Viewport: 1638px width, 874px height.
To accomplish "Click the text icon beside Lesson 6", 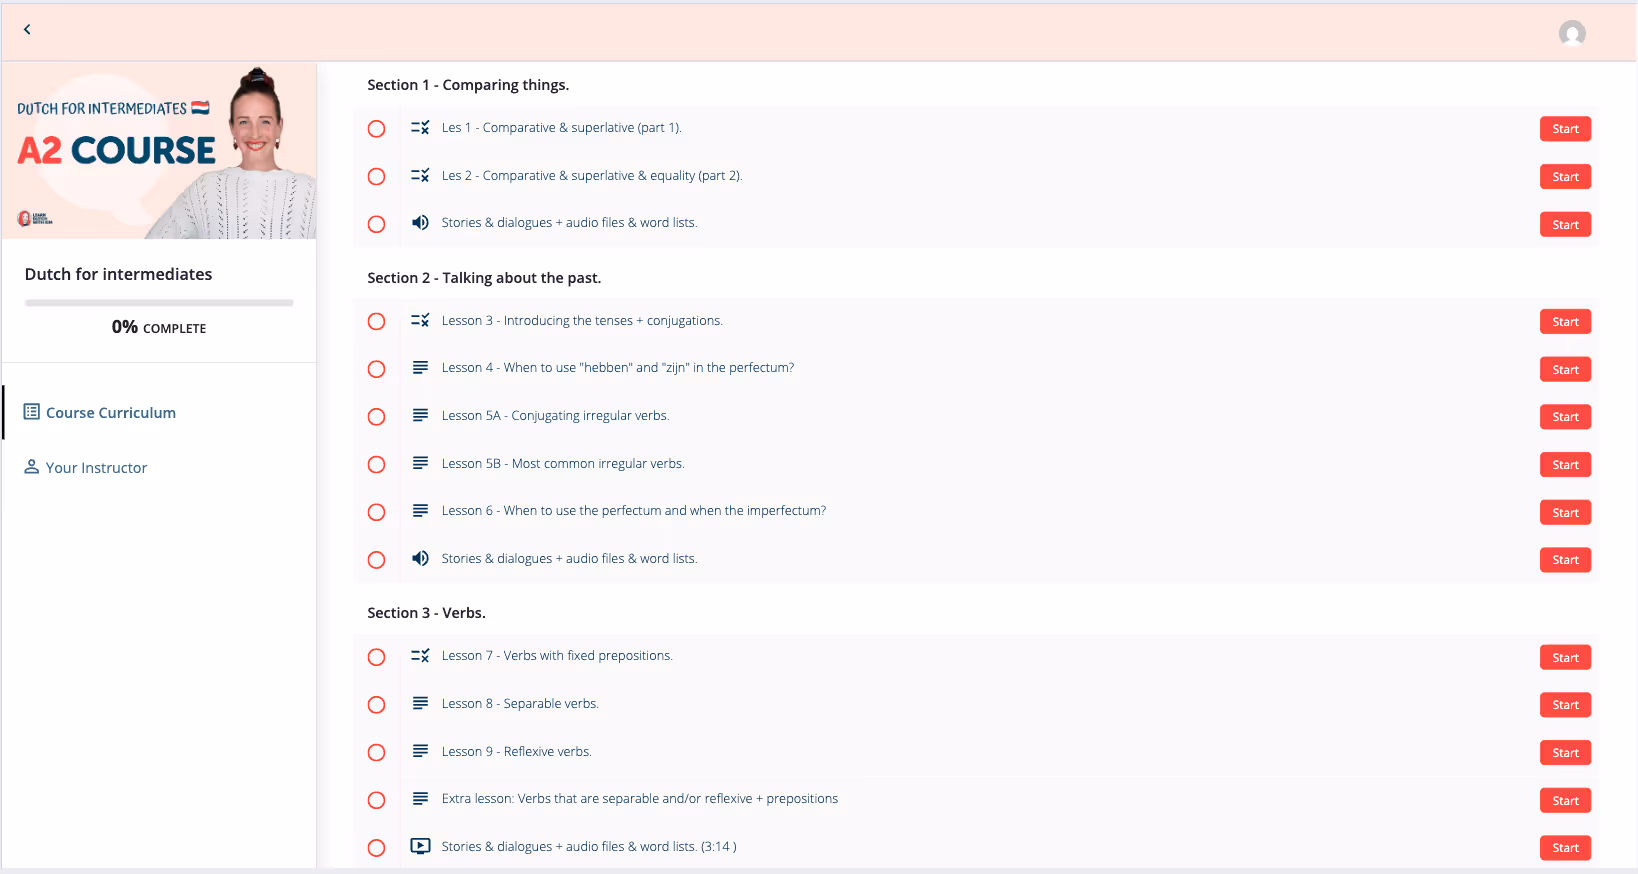I will coord(420,511).
